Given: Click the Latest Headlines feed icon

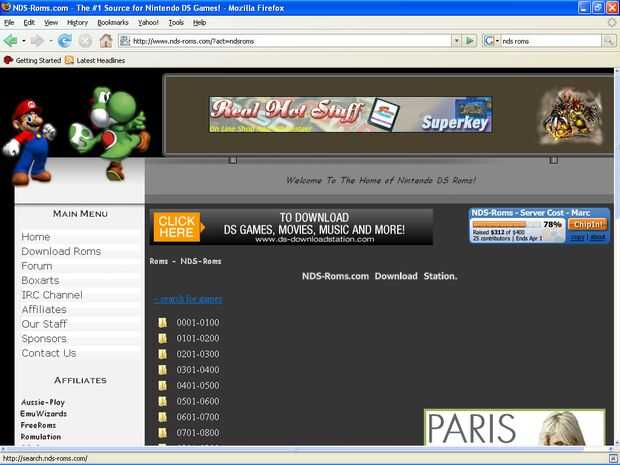Looking at the screenshot, I should pos(69,60).
